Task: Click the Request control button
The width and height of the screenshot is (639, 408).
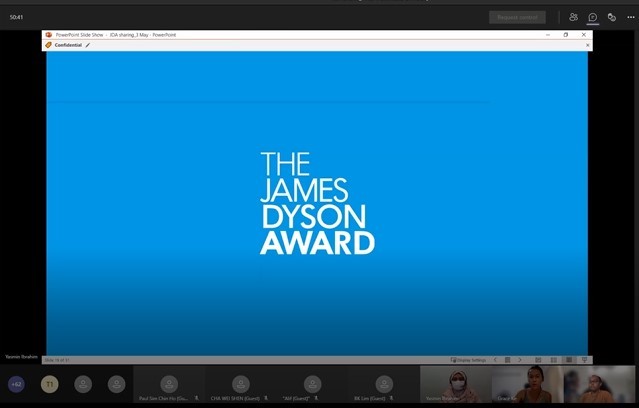Action: (517, 17)
